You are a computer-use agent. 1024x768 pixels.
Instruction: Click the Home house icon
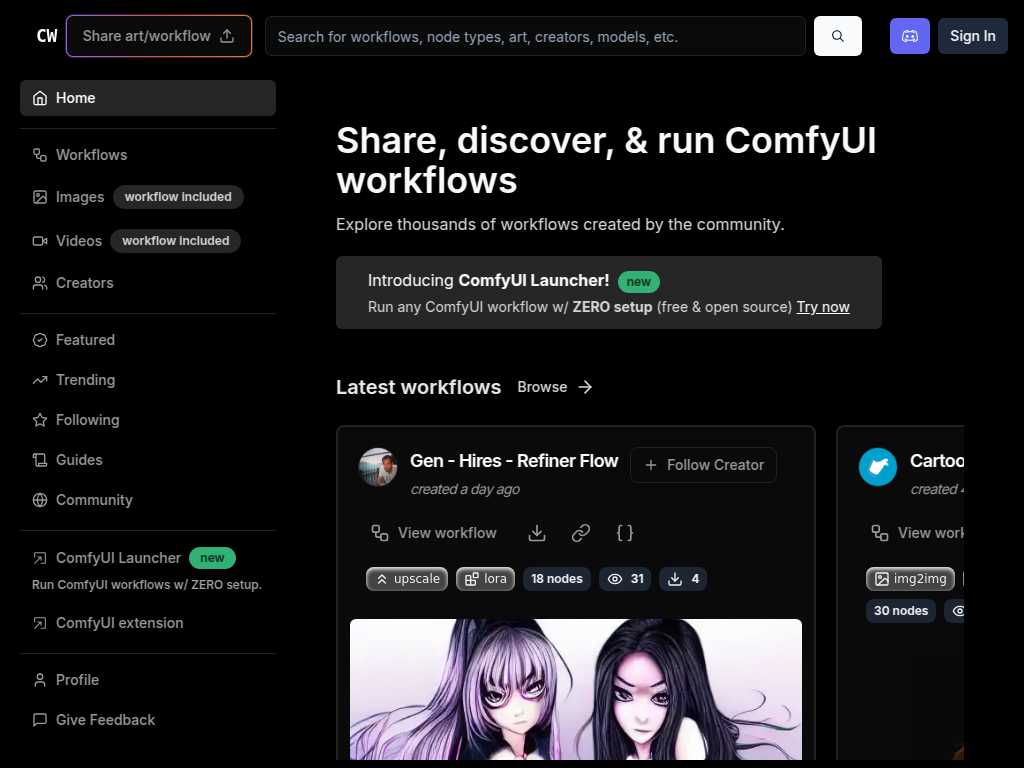40,98
